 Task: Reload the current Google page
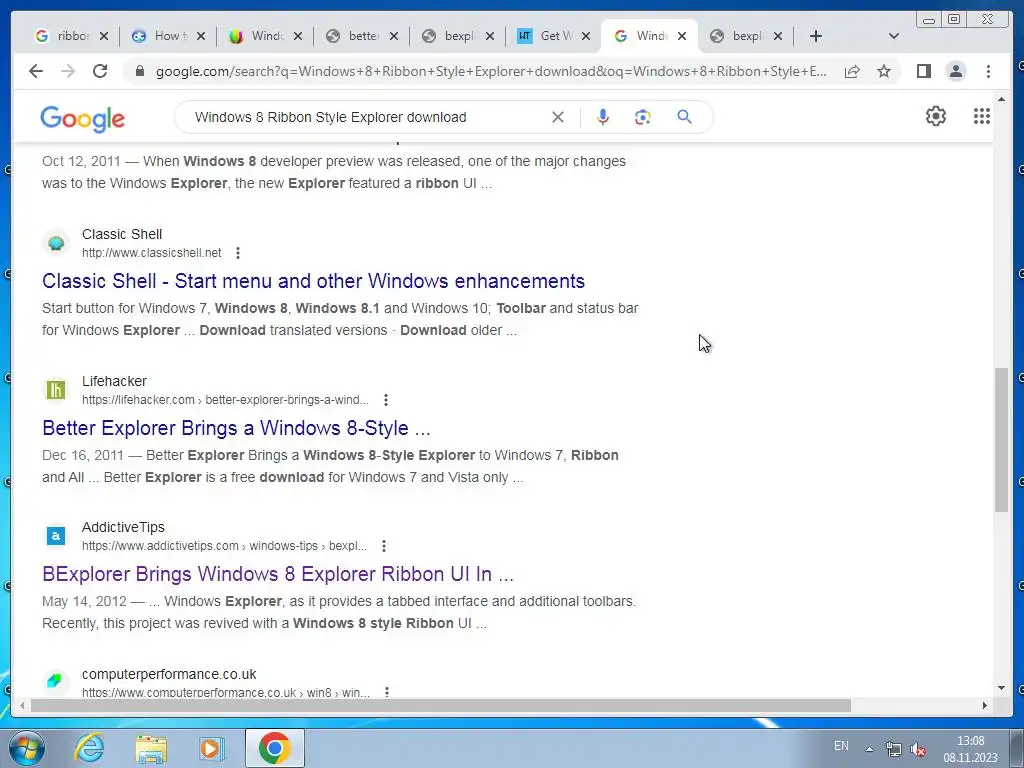pyautogui.click(x=100, y=71)
